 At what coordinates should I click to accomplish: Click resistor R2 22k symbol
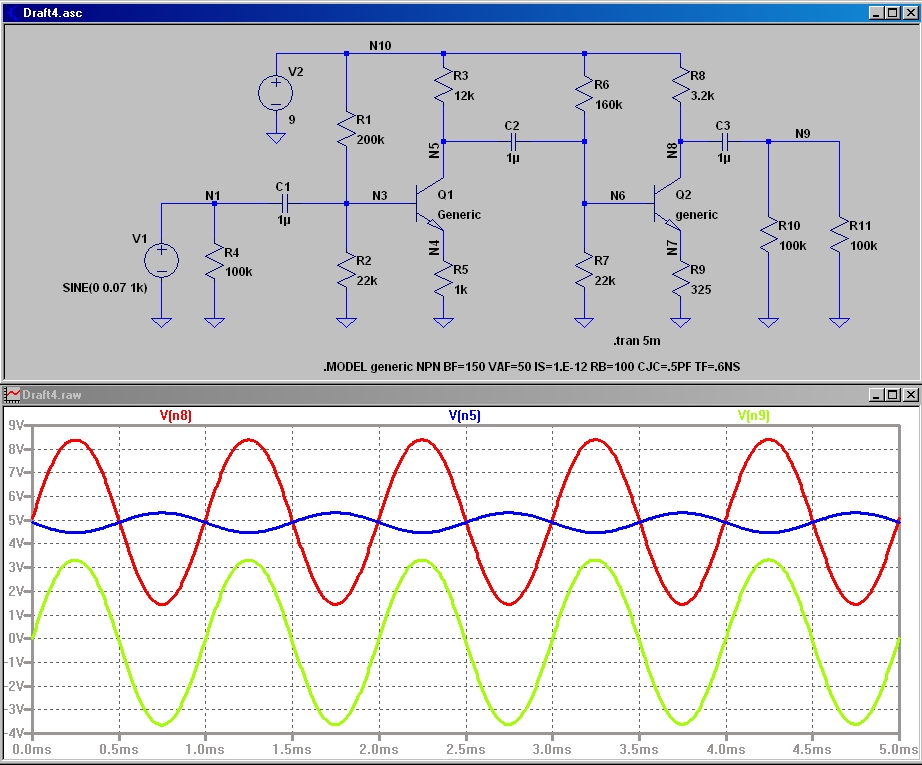pos(346,270)
